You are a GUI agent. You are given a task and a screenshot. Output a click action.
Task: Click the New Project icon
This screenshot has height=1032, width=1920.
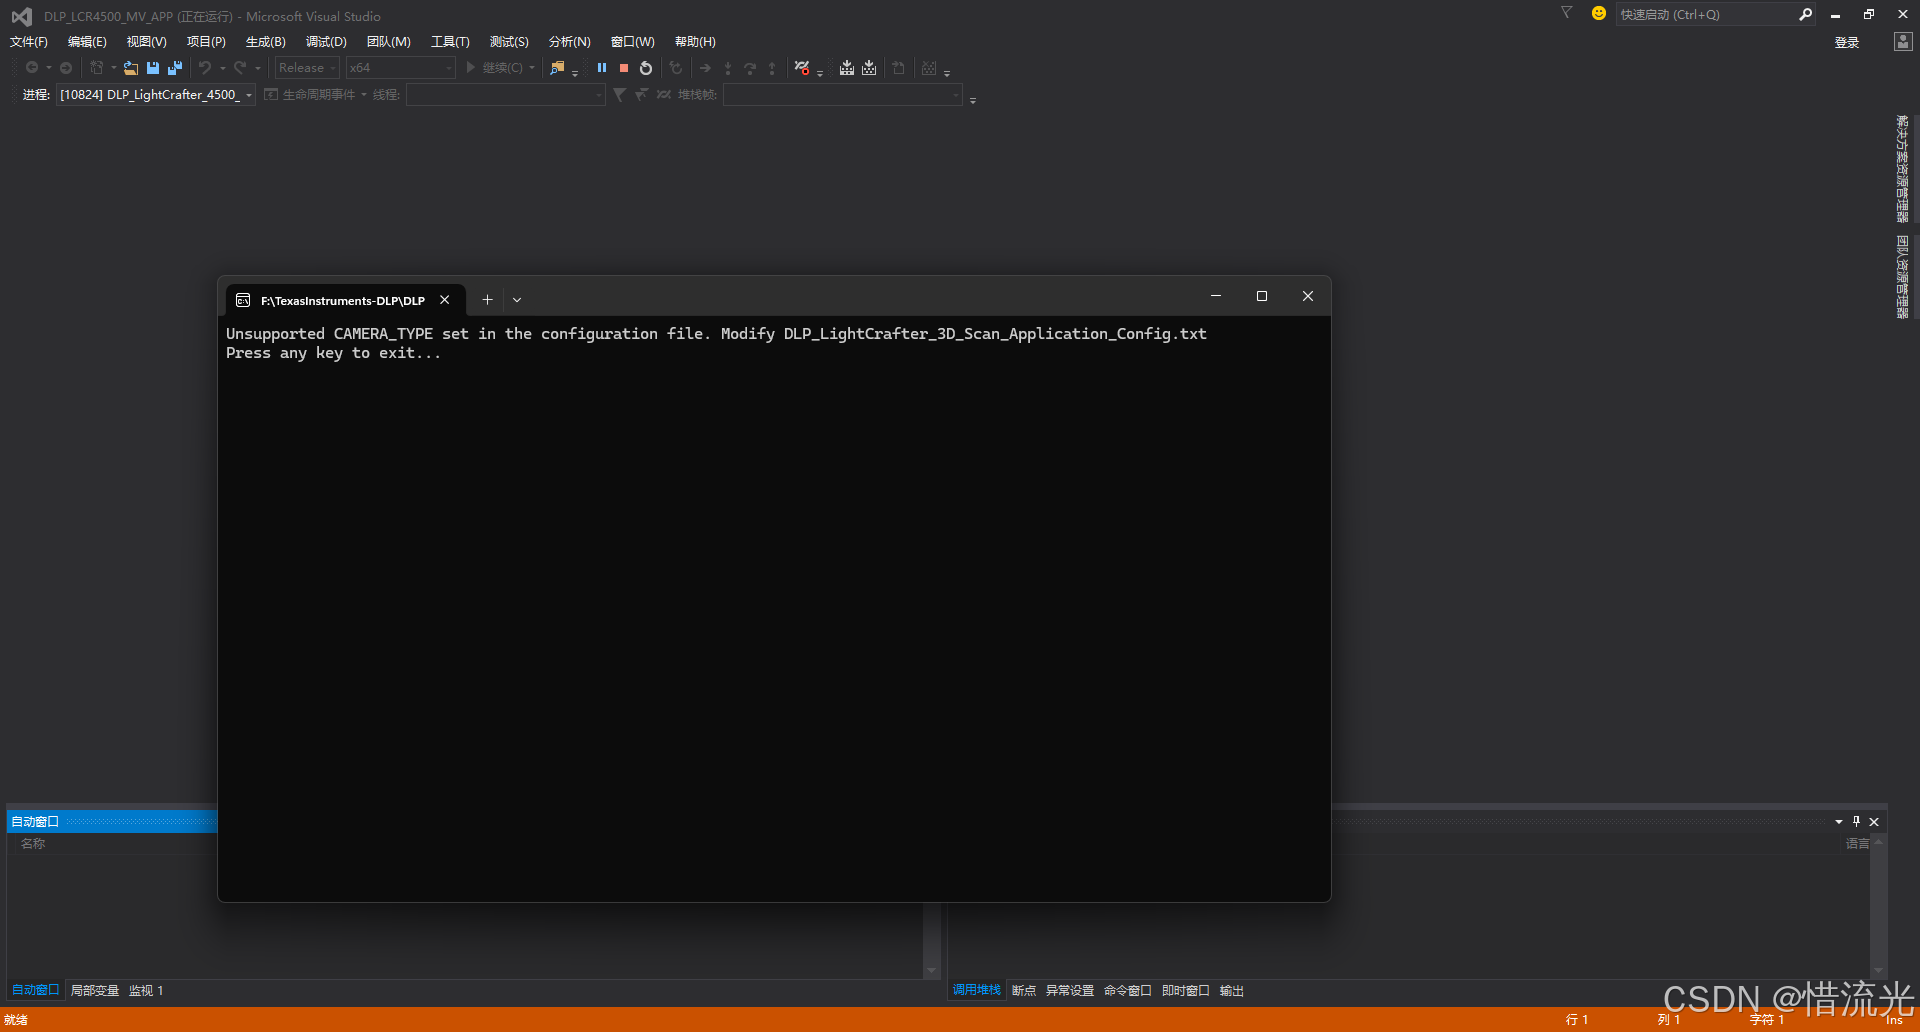point(97,68)
